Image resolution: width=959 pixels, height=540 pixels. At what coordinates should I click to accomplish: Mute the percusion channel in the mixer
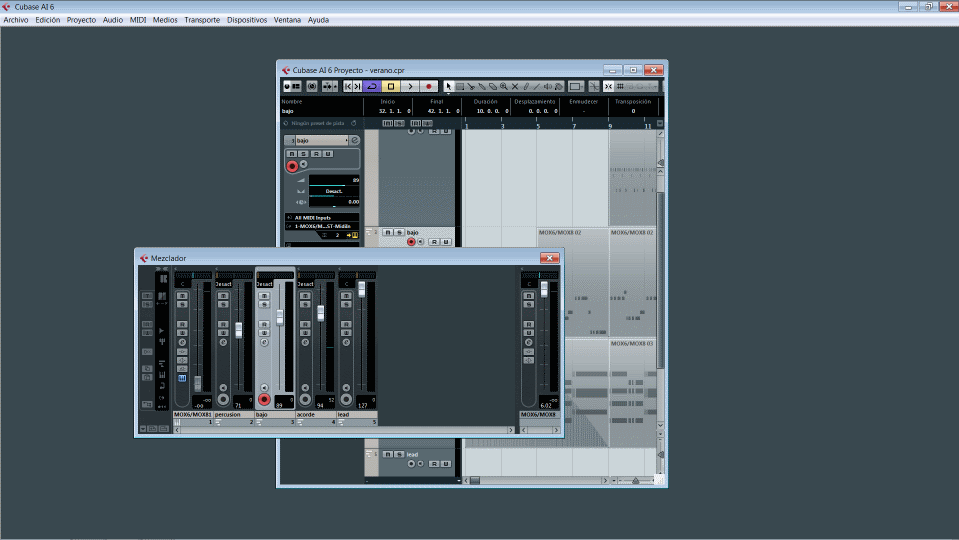coord(223,296)
